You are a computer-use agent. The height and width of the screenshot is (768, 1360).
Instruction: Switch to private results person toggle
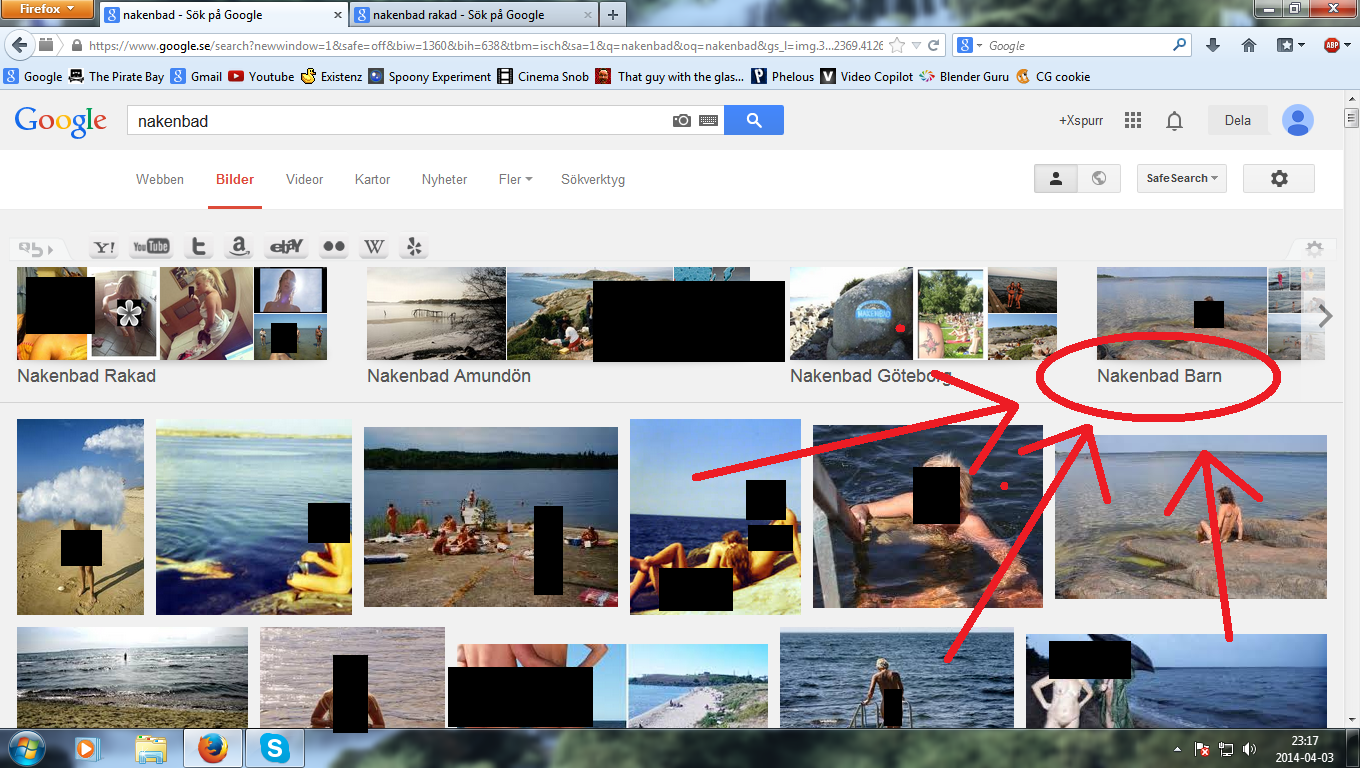1055,179
